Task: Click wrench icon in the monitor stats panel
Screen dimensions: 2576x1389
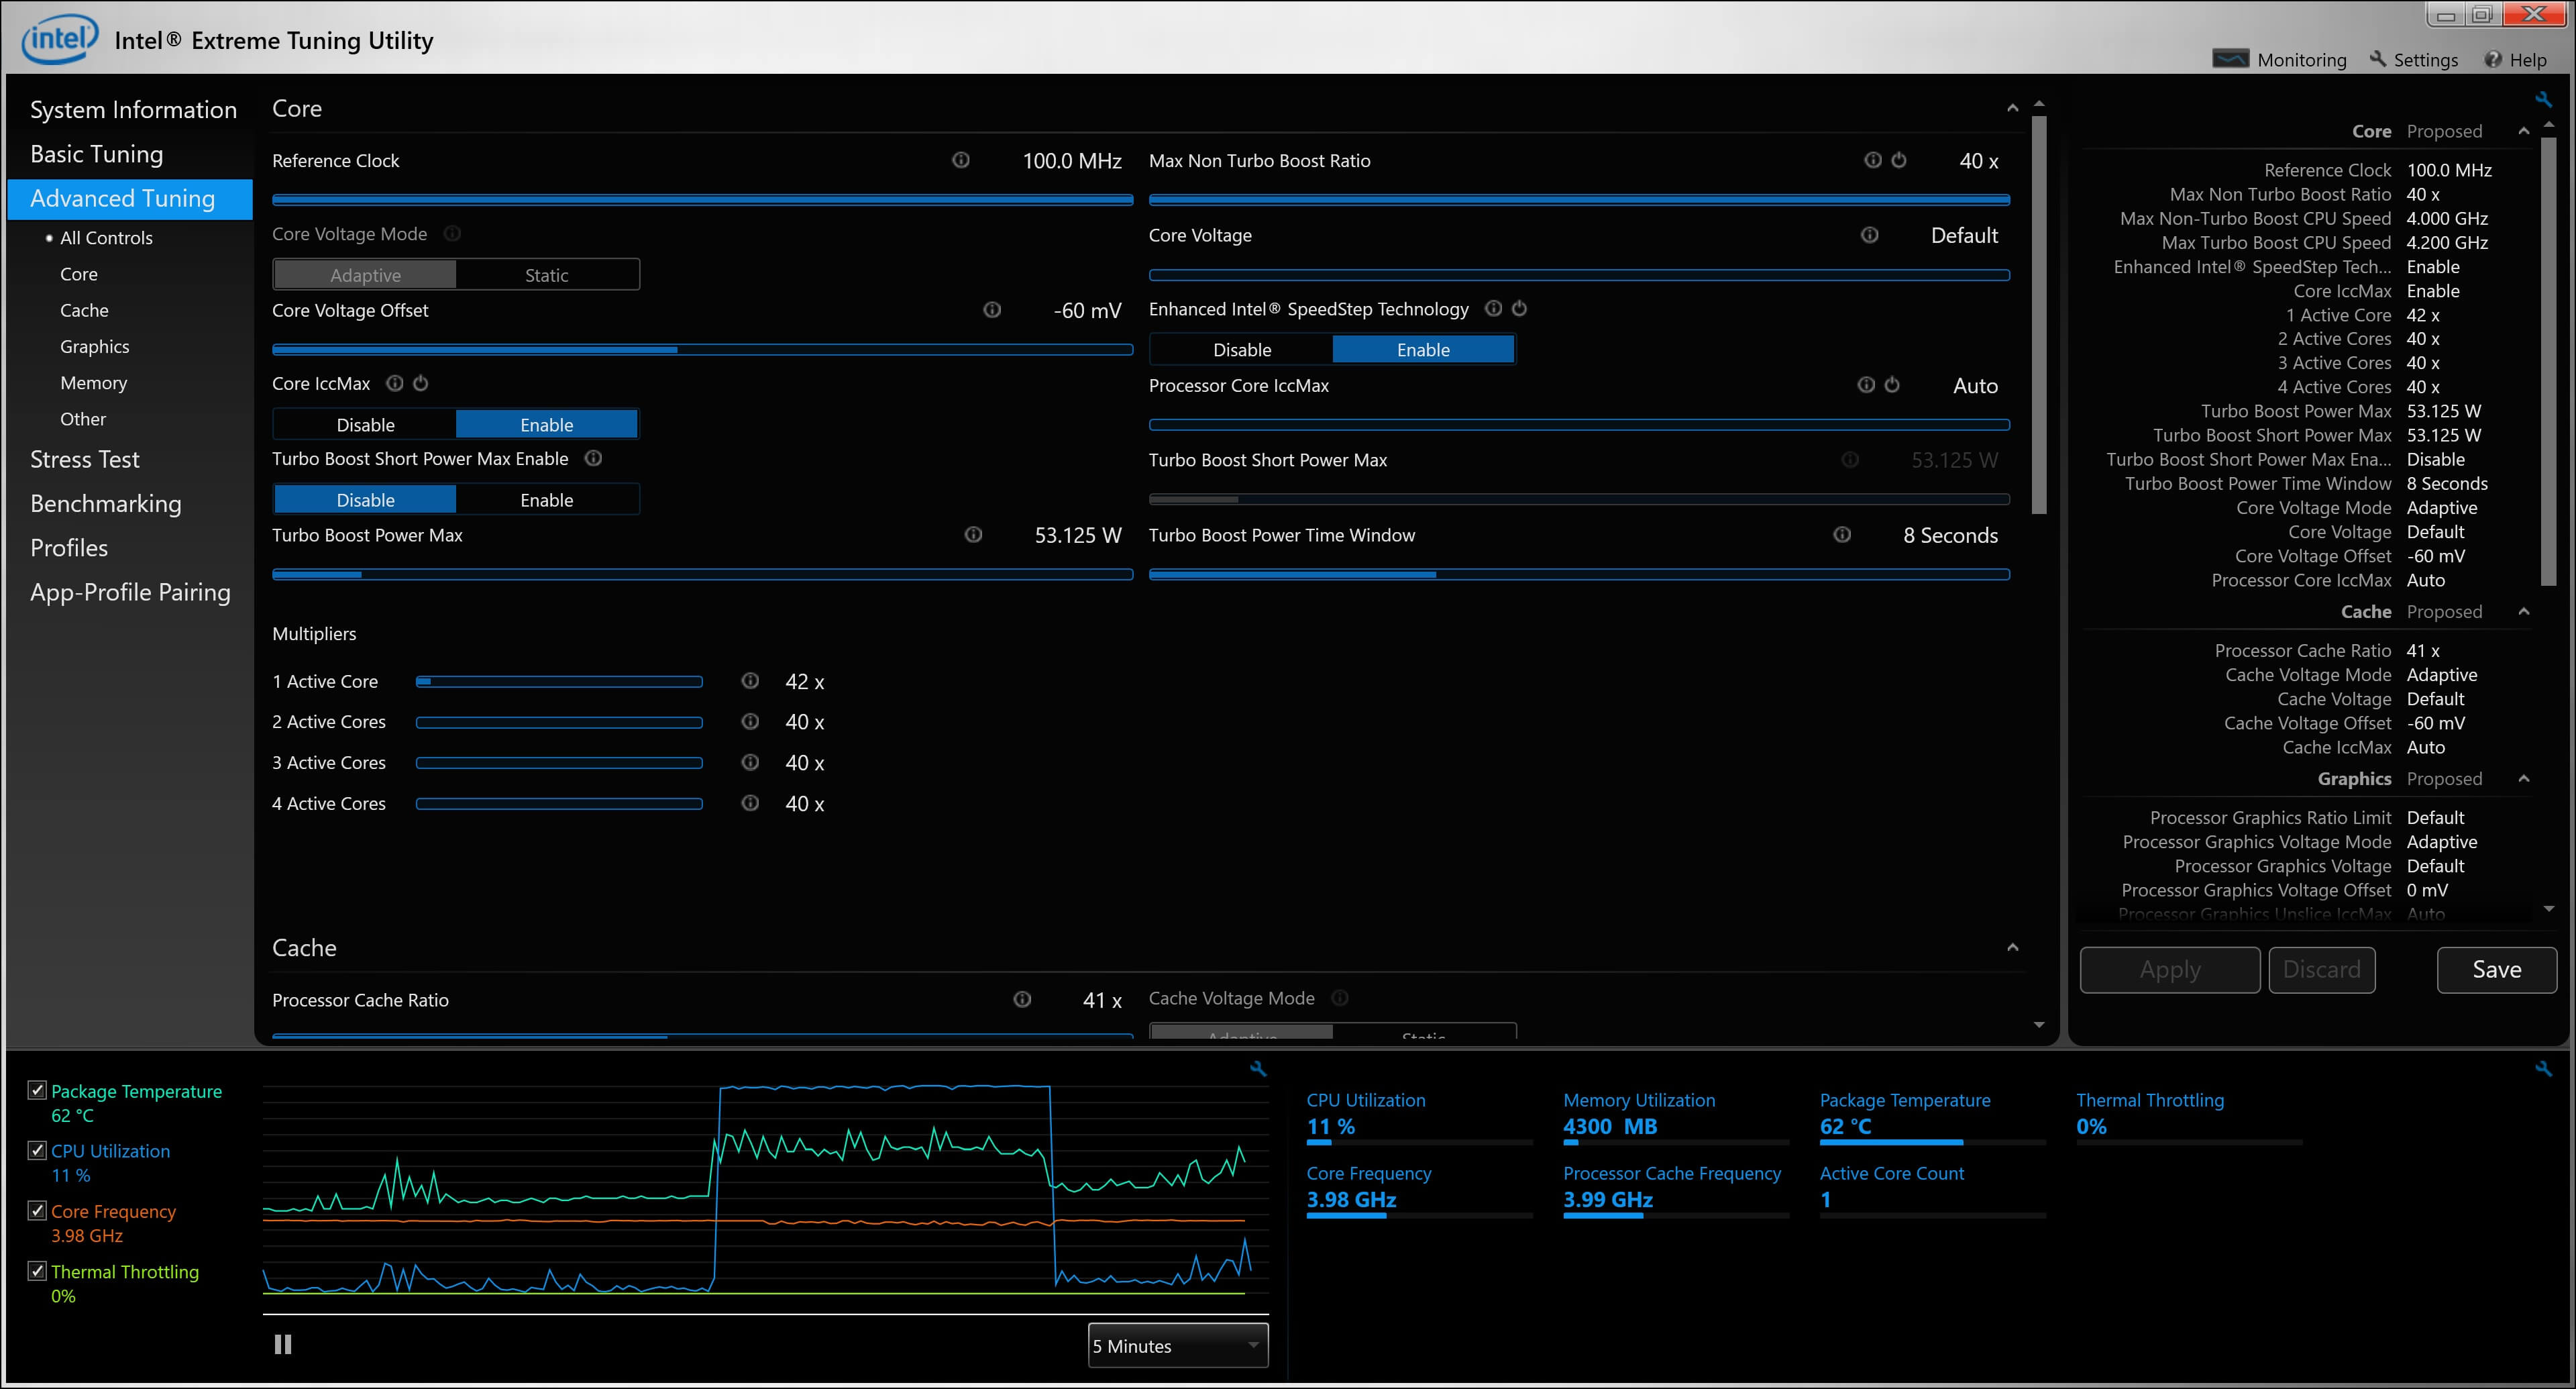Action: click(x=2543, y=1069)
